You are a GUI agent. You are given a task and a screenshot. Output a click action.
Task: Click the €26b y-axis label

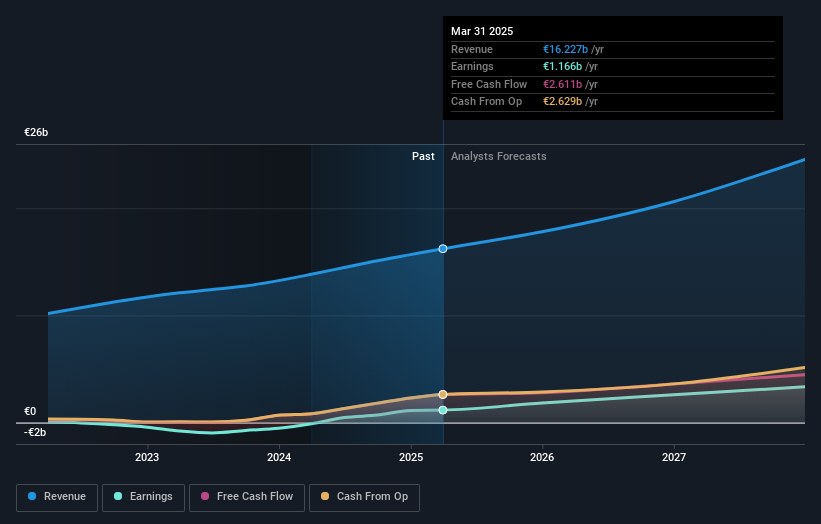coord(36,132)
